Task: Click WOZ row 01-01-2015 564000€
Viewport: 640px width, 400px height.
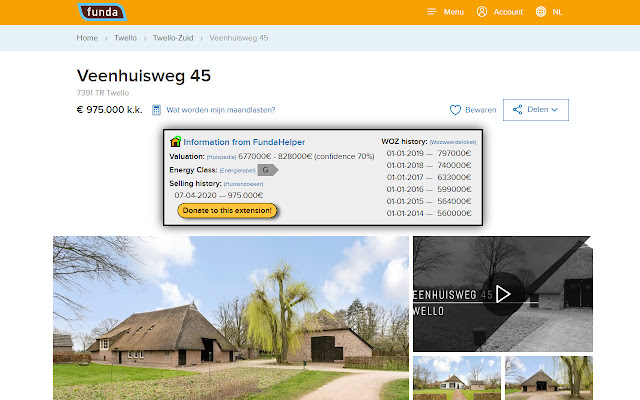Action: click(429, 201)
